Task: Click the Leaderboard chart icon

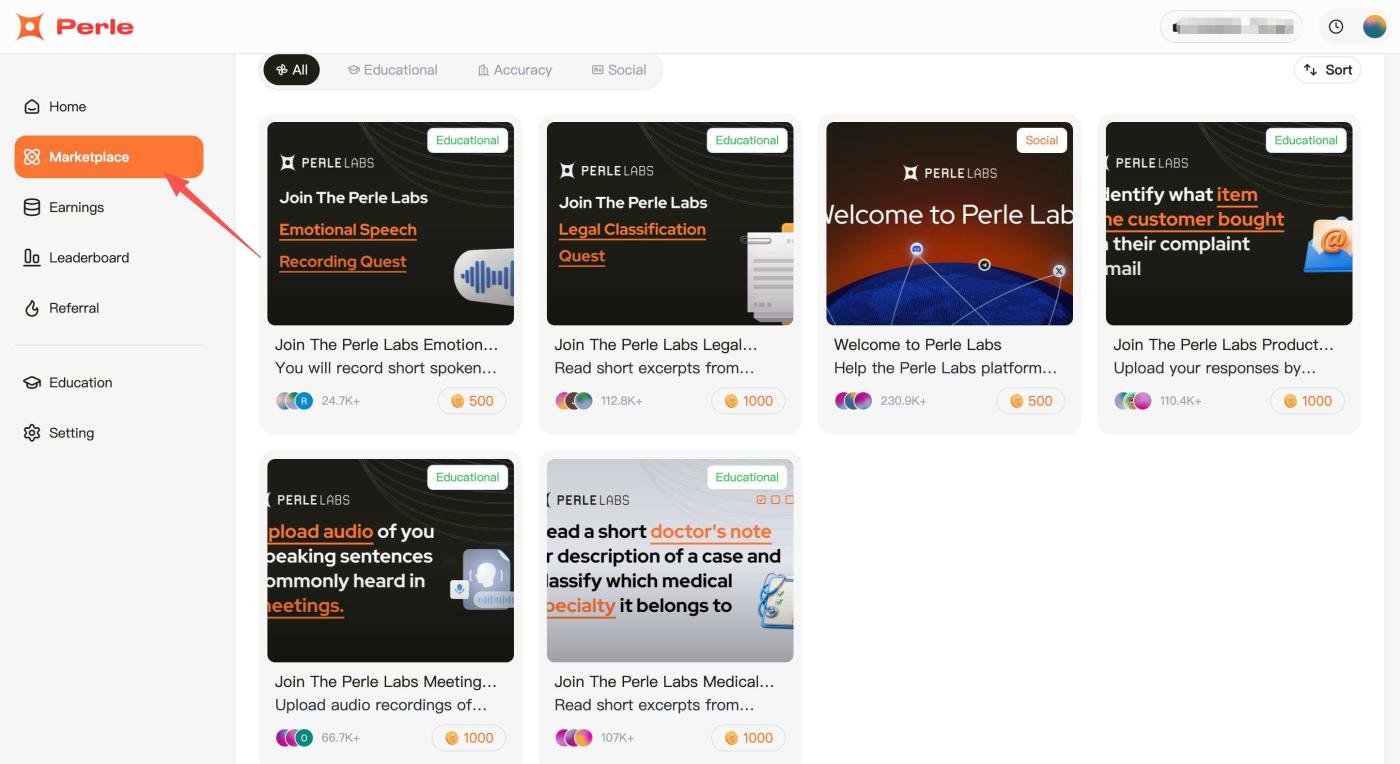Action: [x=32, y=258]
